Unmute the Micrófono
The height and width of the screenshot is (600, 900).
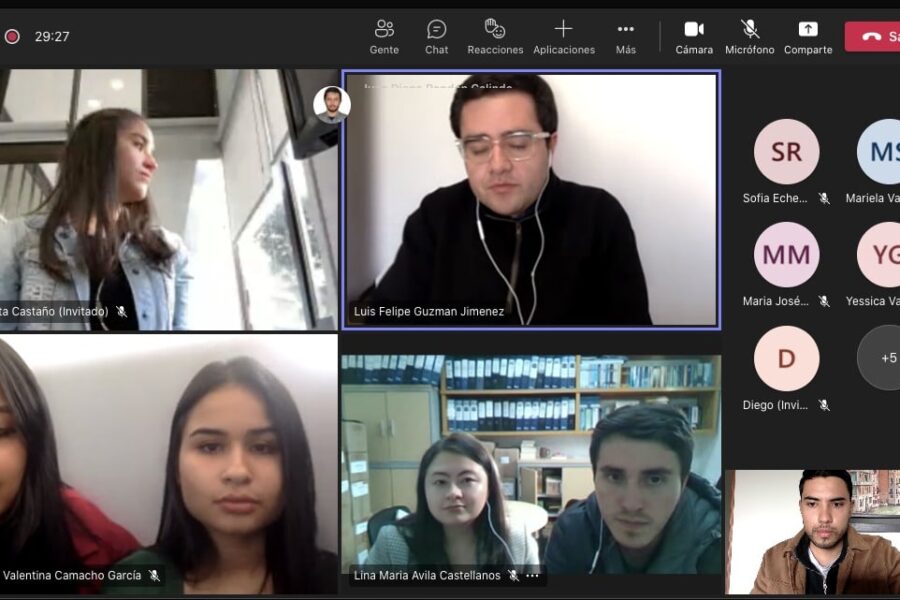pyautogui.click(x=749, y=37)
